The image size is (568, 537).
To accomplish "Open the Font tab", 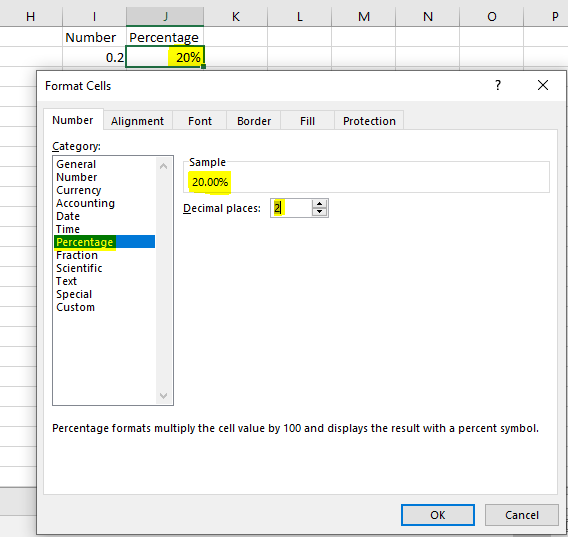I will click(200, 121).
